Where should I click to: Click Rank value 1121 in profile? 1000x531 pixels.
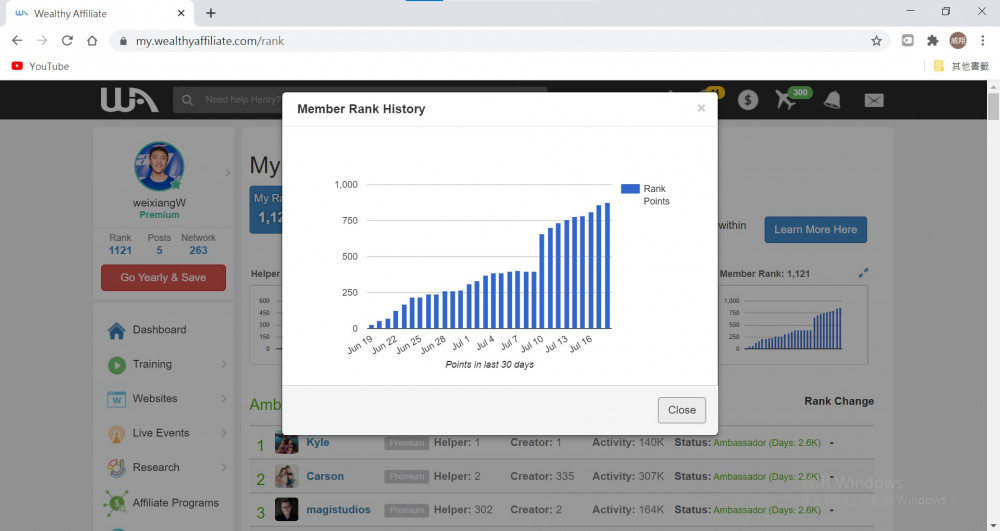pyautogui.click(x=120, y=251)
